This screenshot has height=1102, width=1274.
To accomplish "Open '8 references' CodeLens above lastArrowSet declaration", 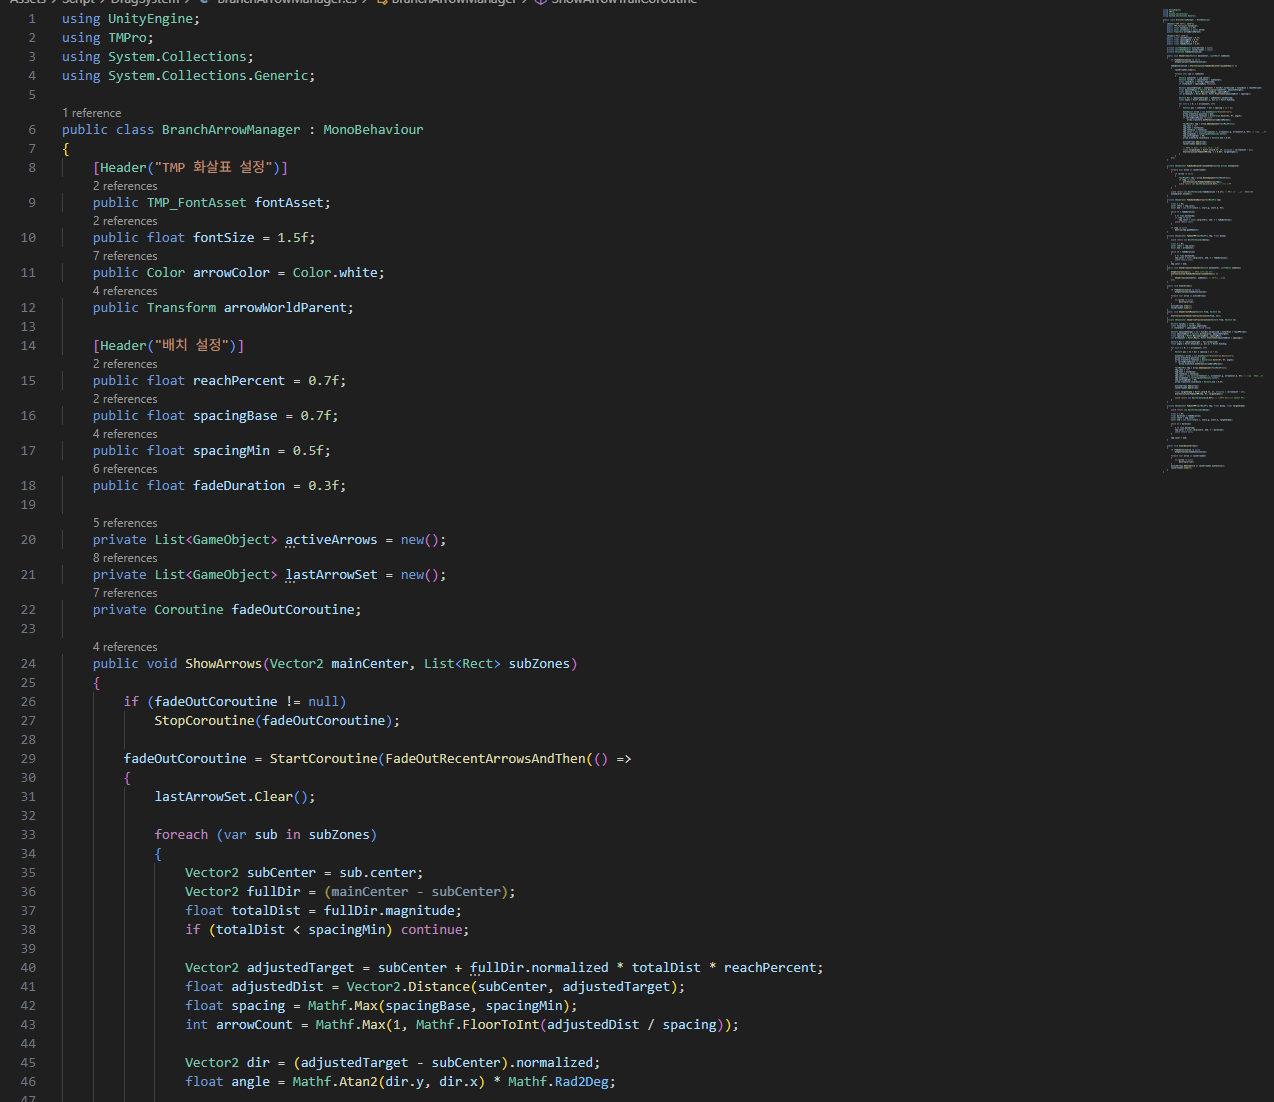I will tap(125, 558).
